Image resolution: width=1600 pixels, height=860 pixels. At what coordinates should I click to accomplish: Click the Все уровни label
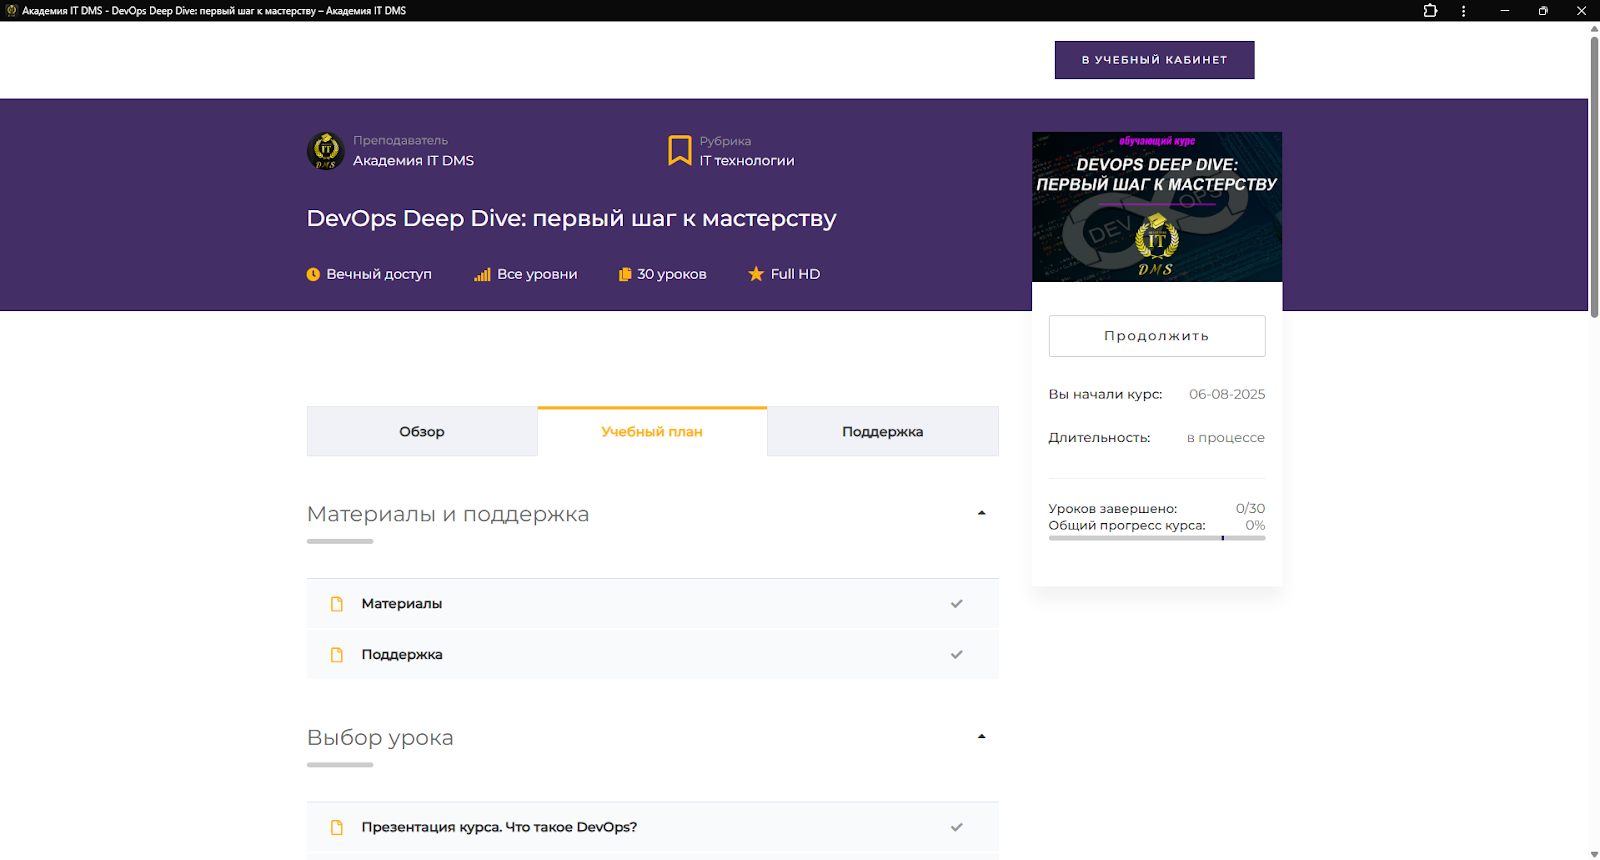[537, 274]
